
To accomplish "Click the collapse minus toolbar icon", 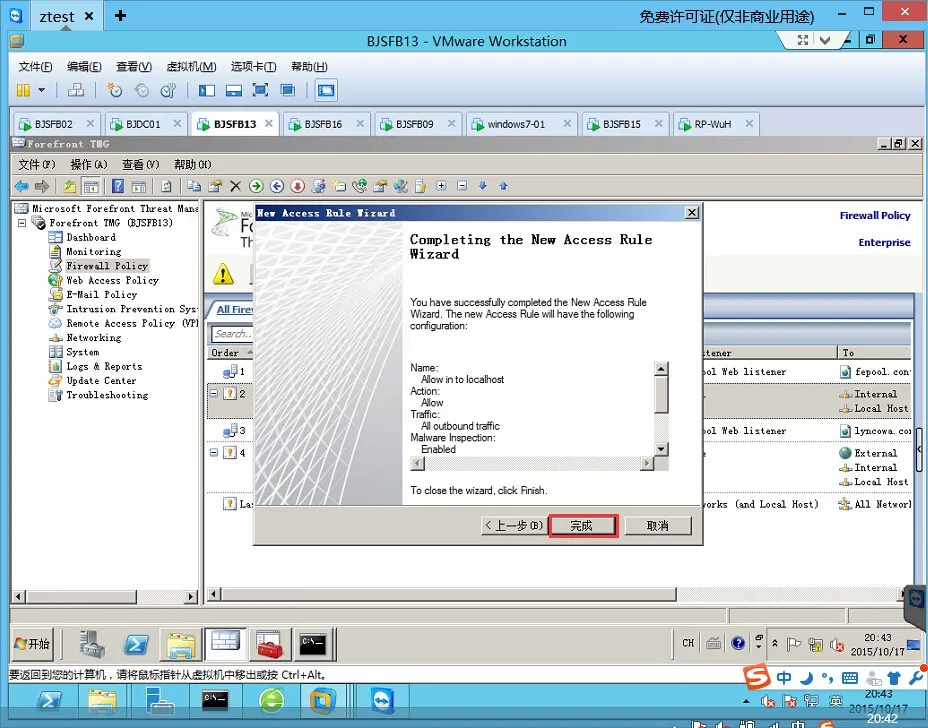I will coord(462,186).
